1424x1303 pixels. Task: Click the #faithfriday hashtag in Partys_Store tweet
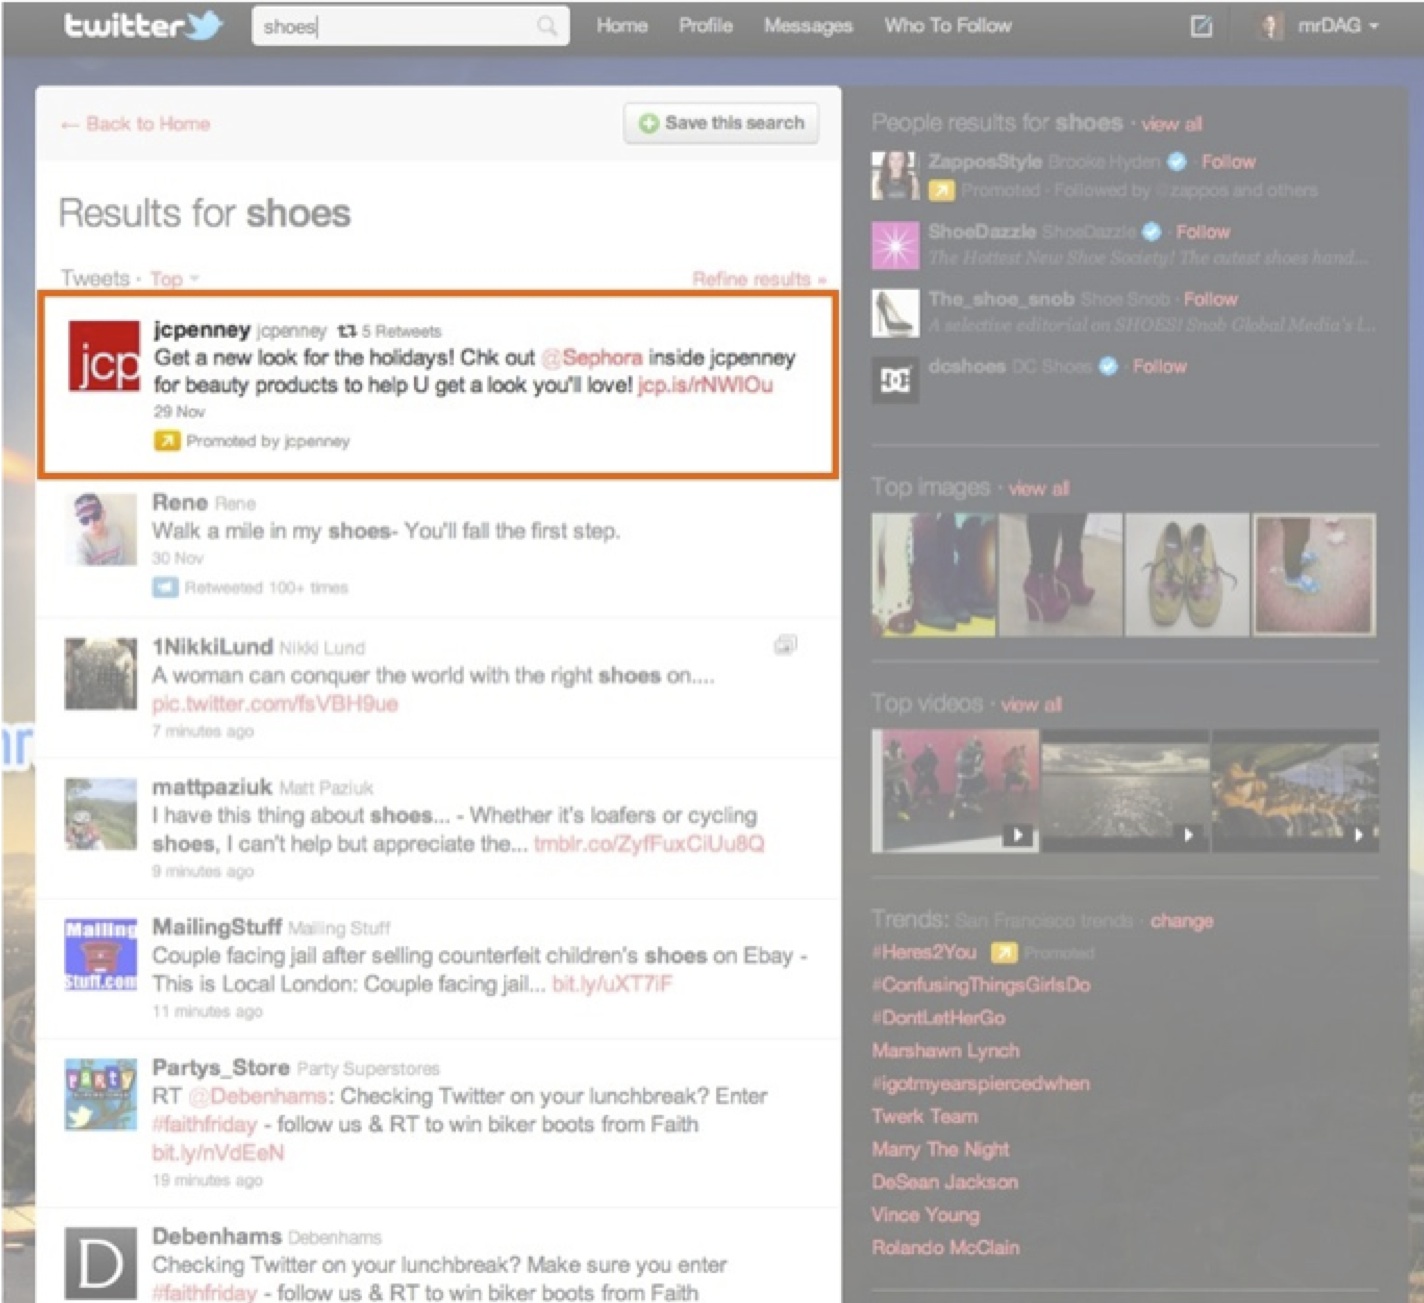pyautogui.click(x=205, y=1125)
